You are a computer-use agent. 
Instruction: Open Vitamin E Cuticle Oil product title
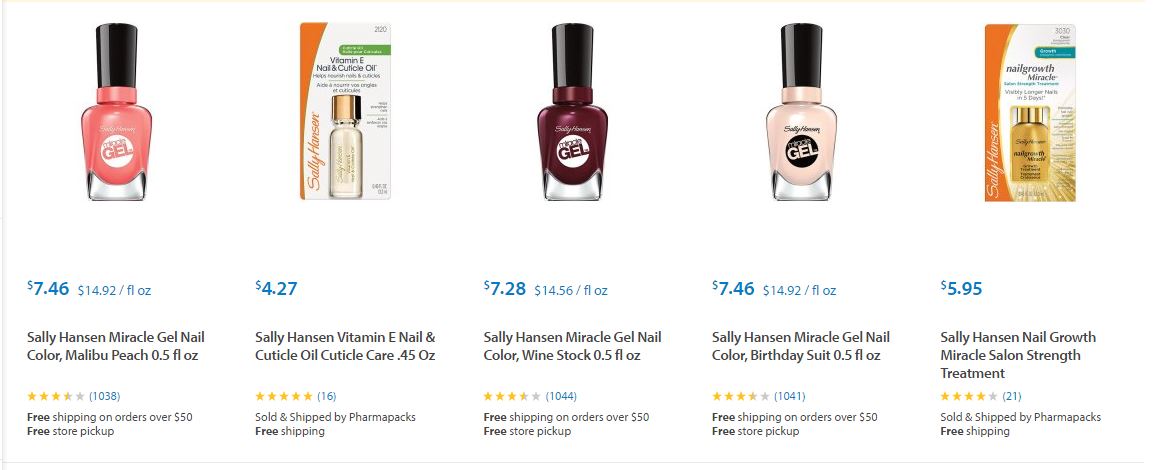[345, 346]
